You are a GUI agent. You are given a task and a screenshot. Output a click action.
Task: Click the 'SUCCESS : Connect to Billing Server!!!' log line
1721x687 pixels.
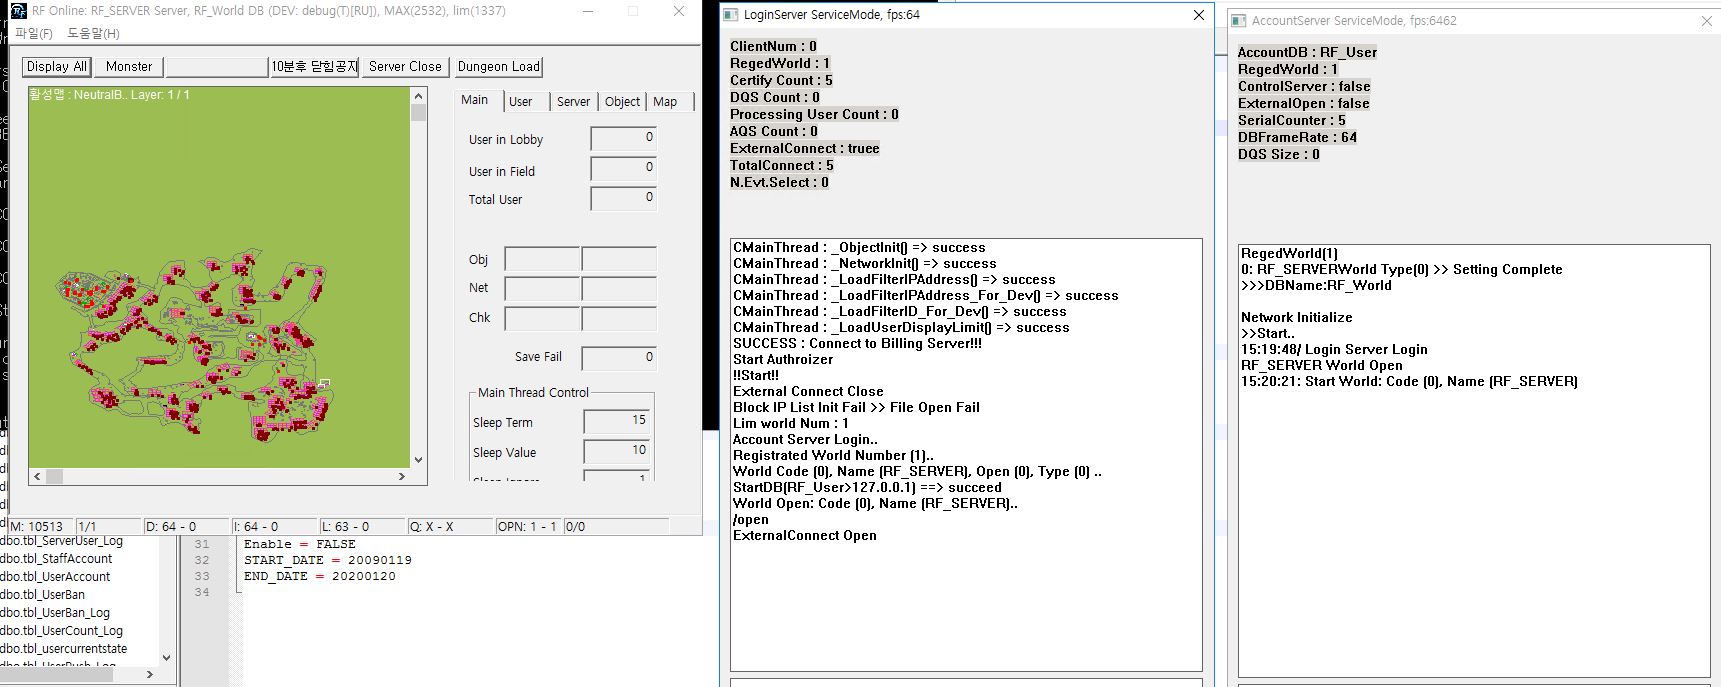[x=858, y=343]
